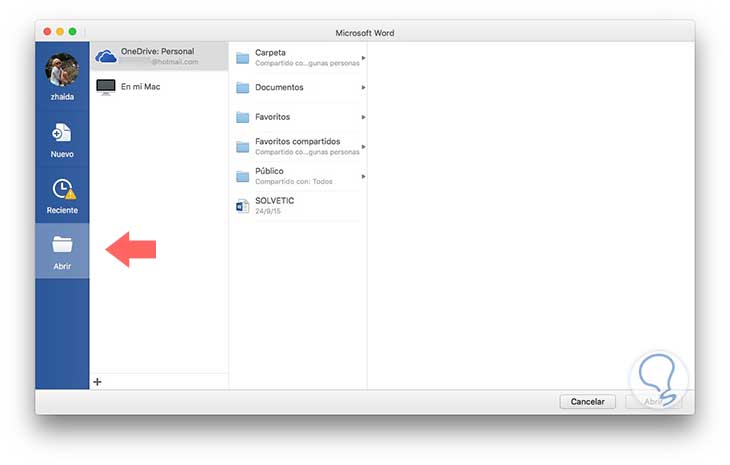Zoom the window with the green button
This screenshot has height=465, width=730.
[72, 32]
